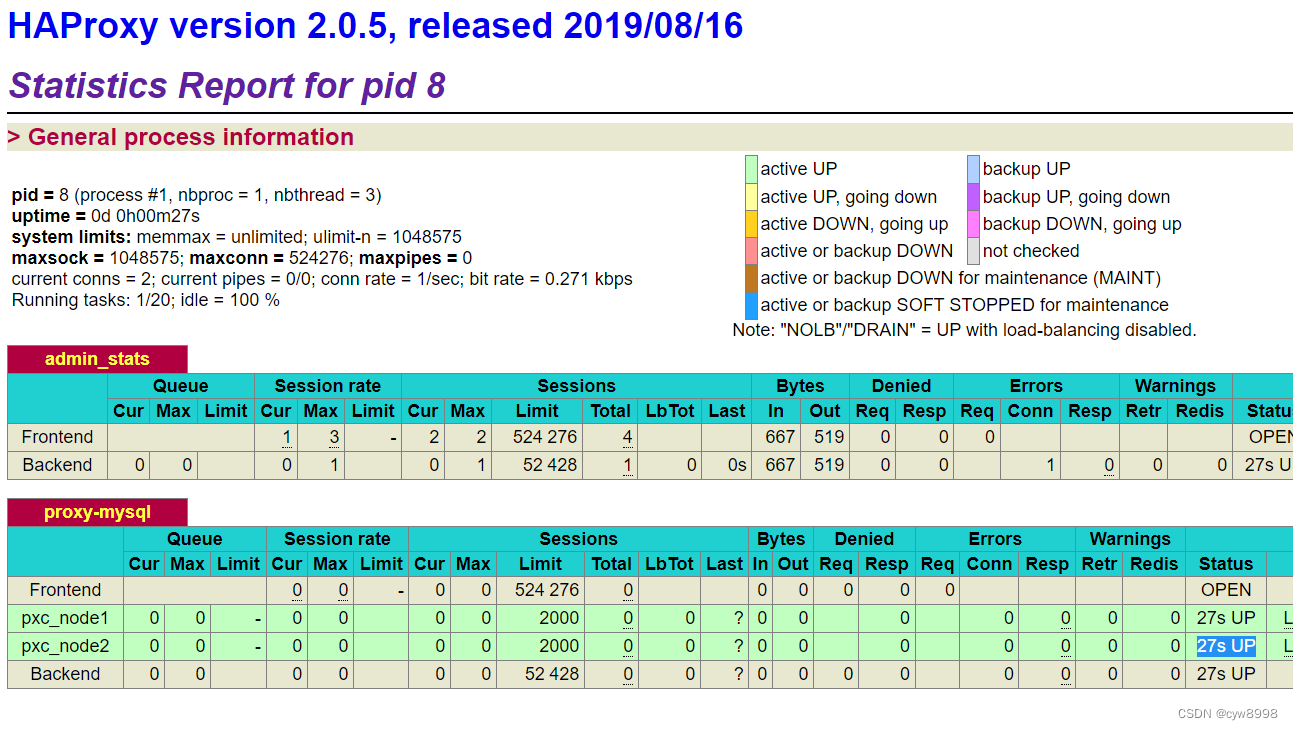Screen dimensions: 1293x730
Task: Click the HAProxy version 2.0.5 heading
Action: coord(375,25)
